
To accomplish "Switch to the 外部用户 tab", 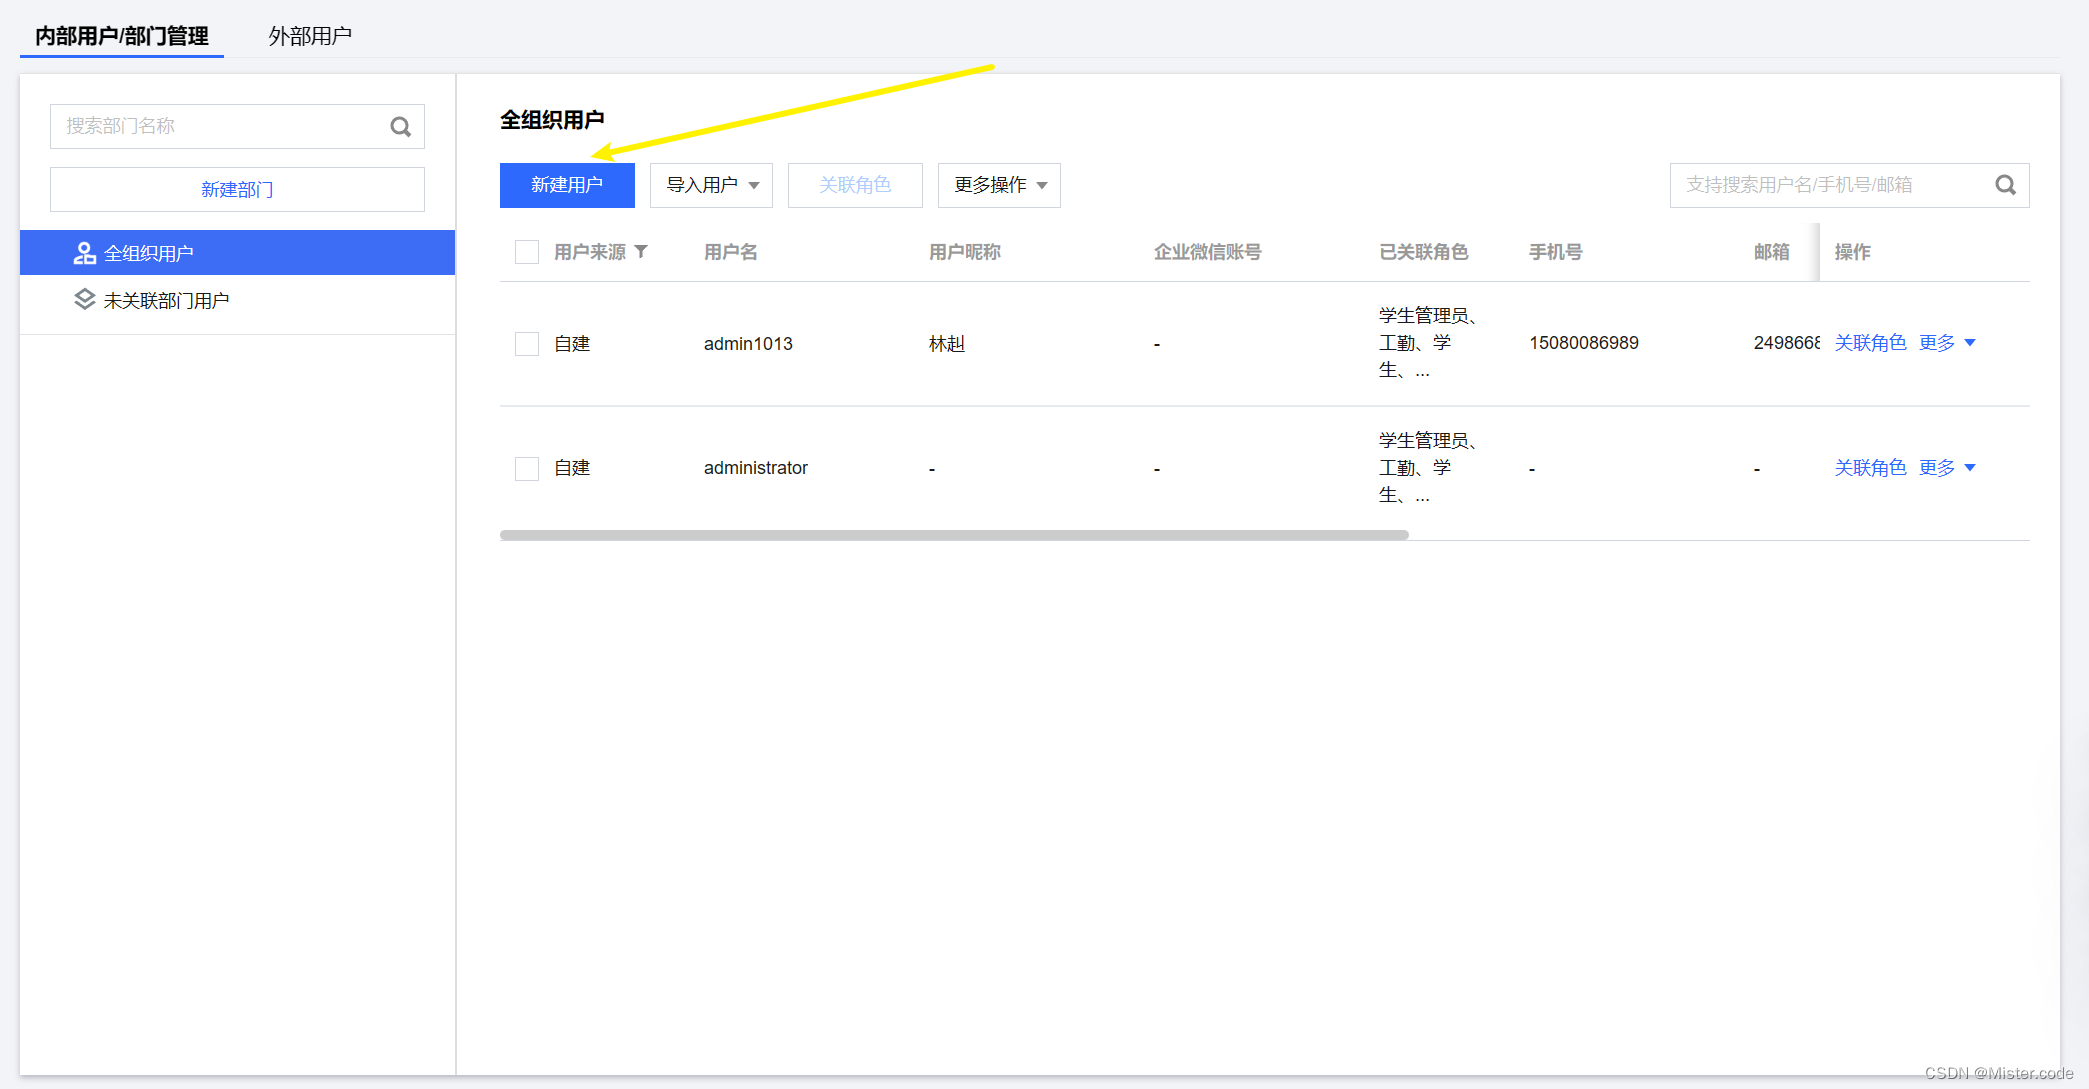I will click(310, 35).
